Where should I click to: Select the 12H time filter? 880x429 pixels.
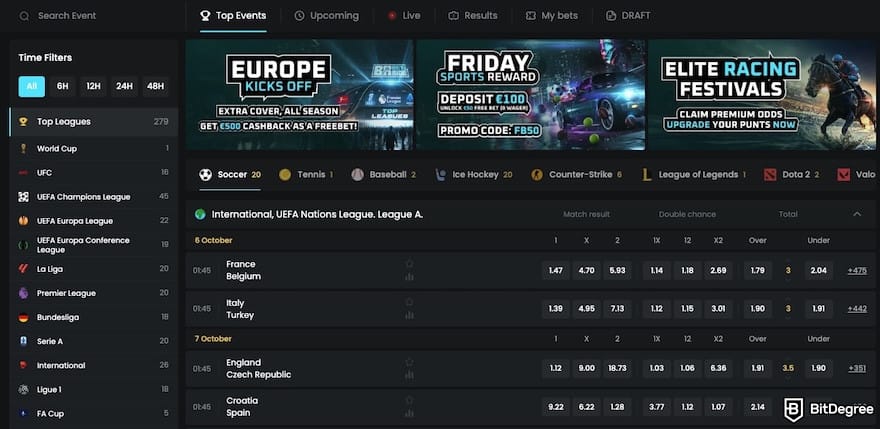pos(93,86)
